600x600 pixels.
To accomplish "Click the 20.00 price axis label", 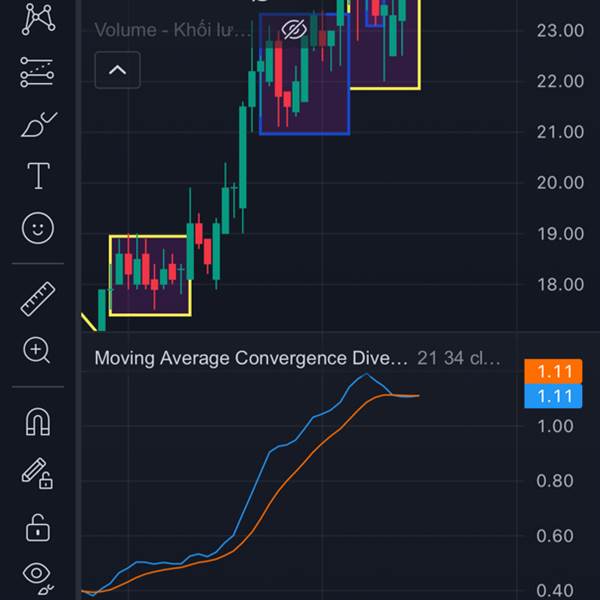I will tap(560, 183).
